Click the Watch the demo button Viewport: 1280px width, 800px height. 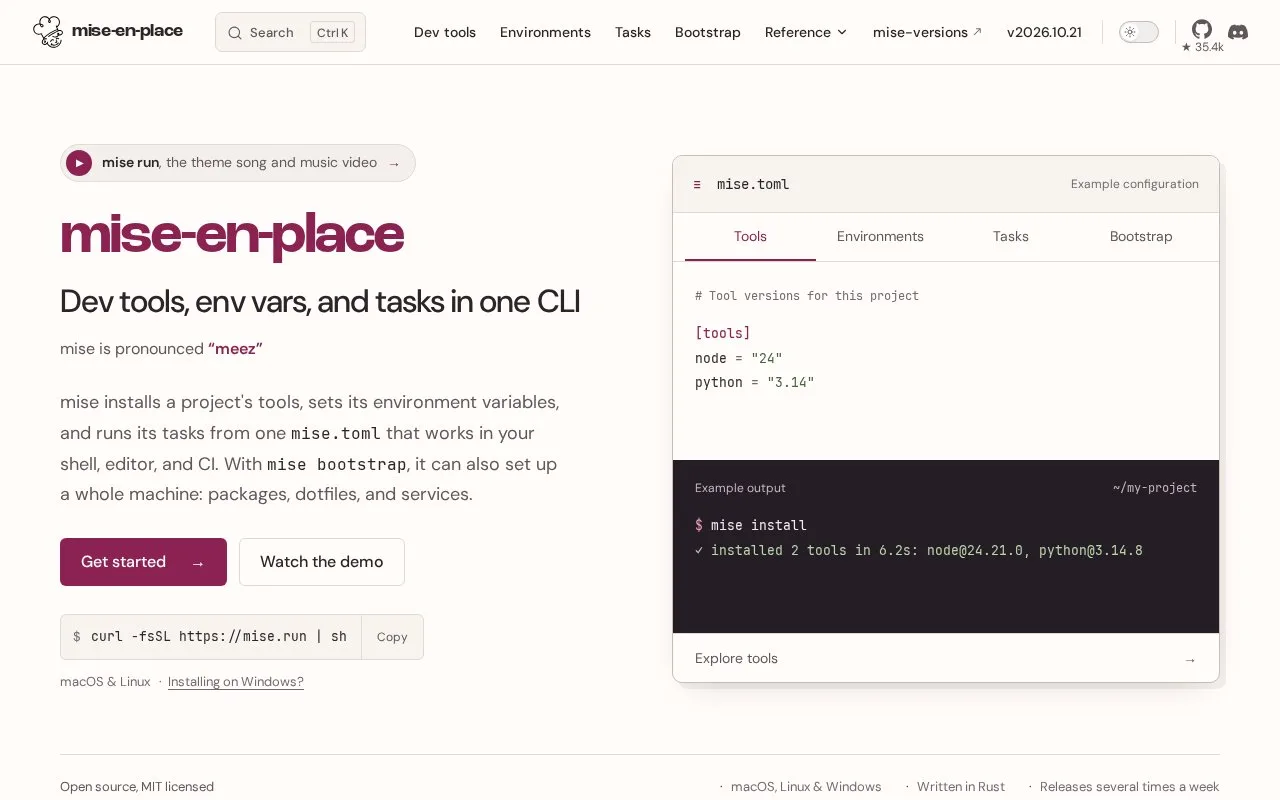point(322,562)
